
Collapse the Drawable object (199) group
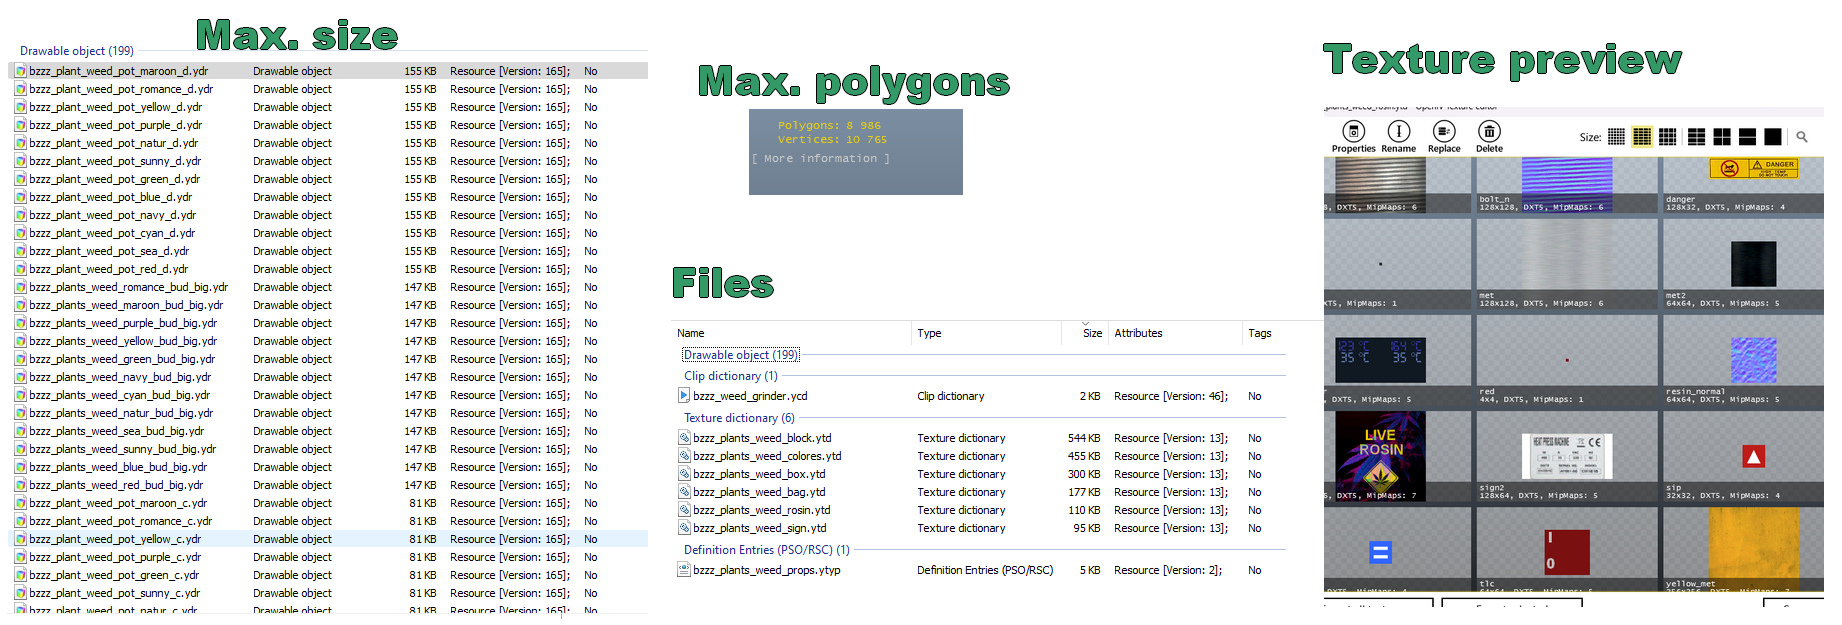740,355
